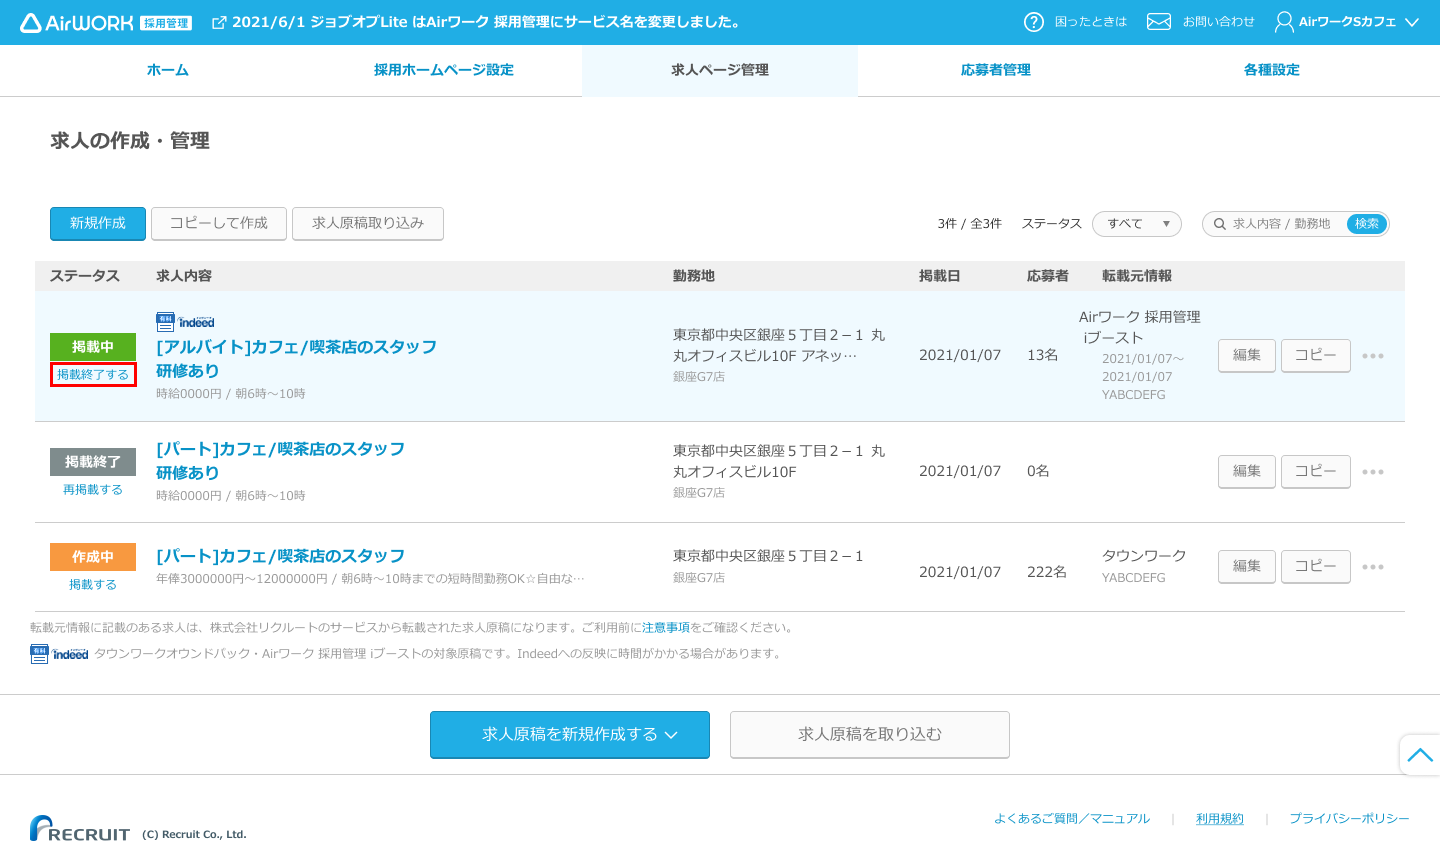Click the Airワーク 採用管理 iブースト source text
Screen dimensions: 1440x864
(1140, 327)
